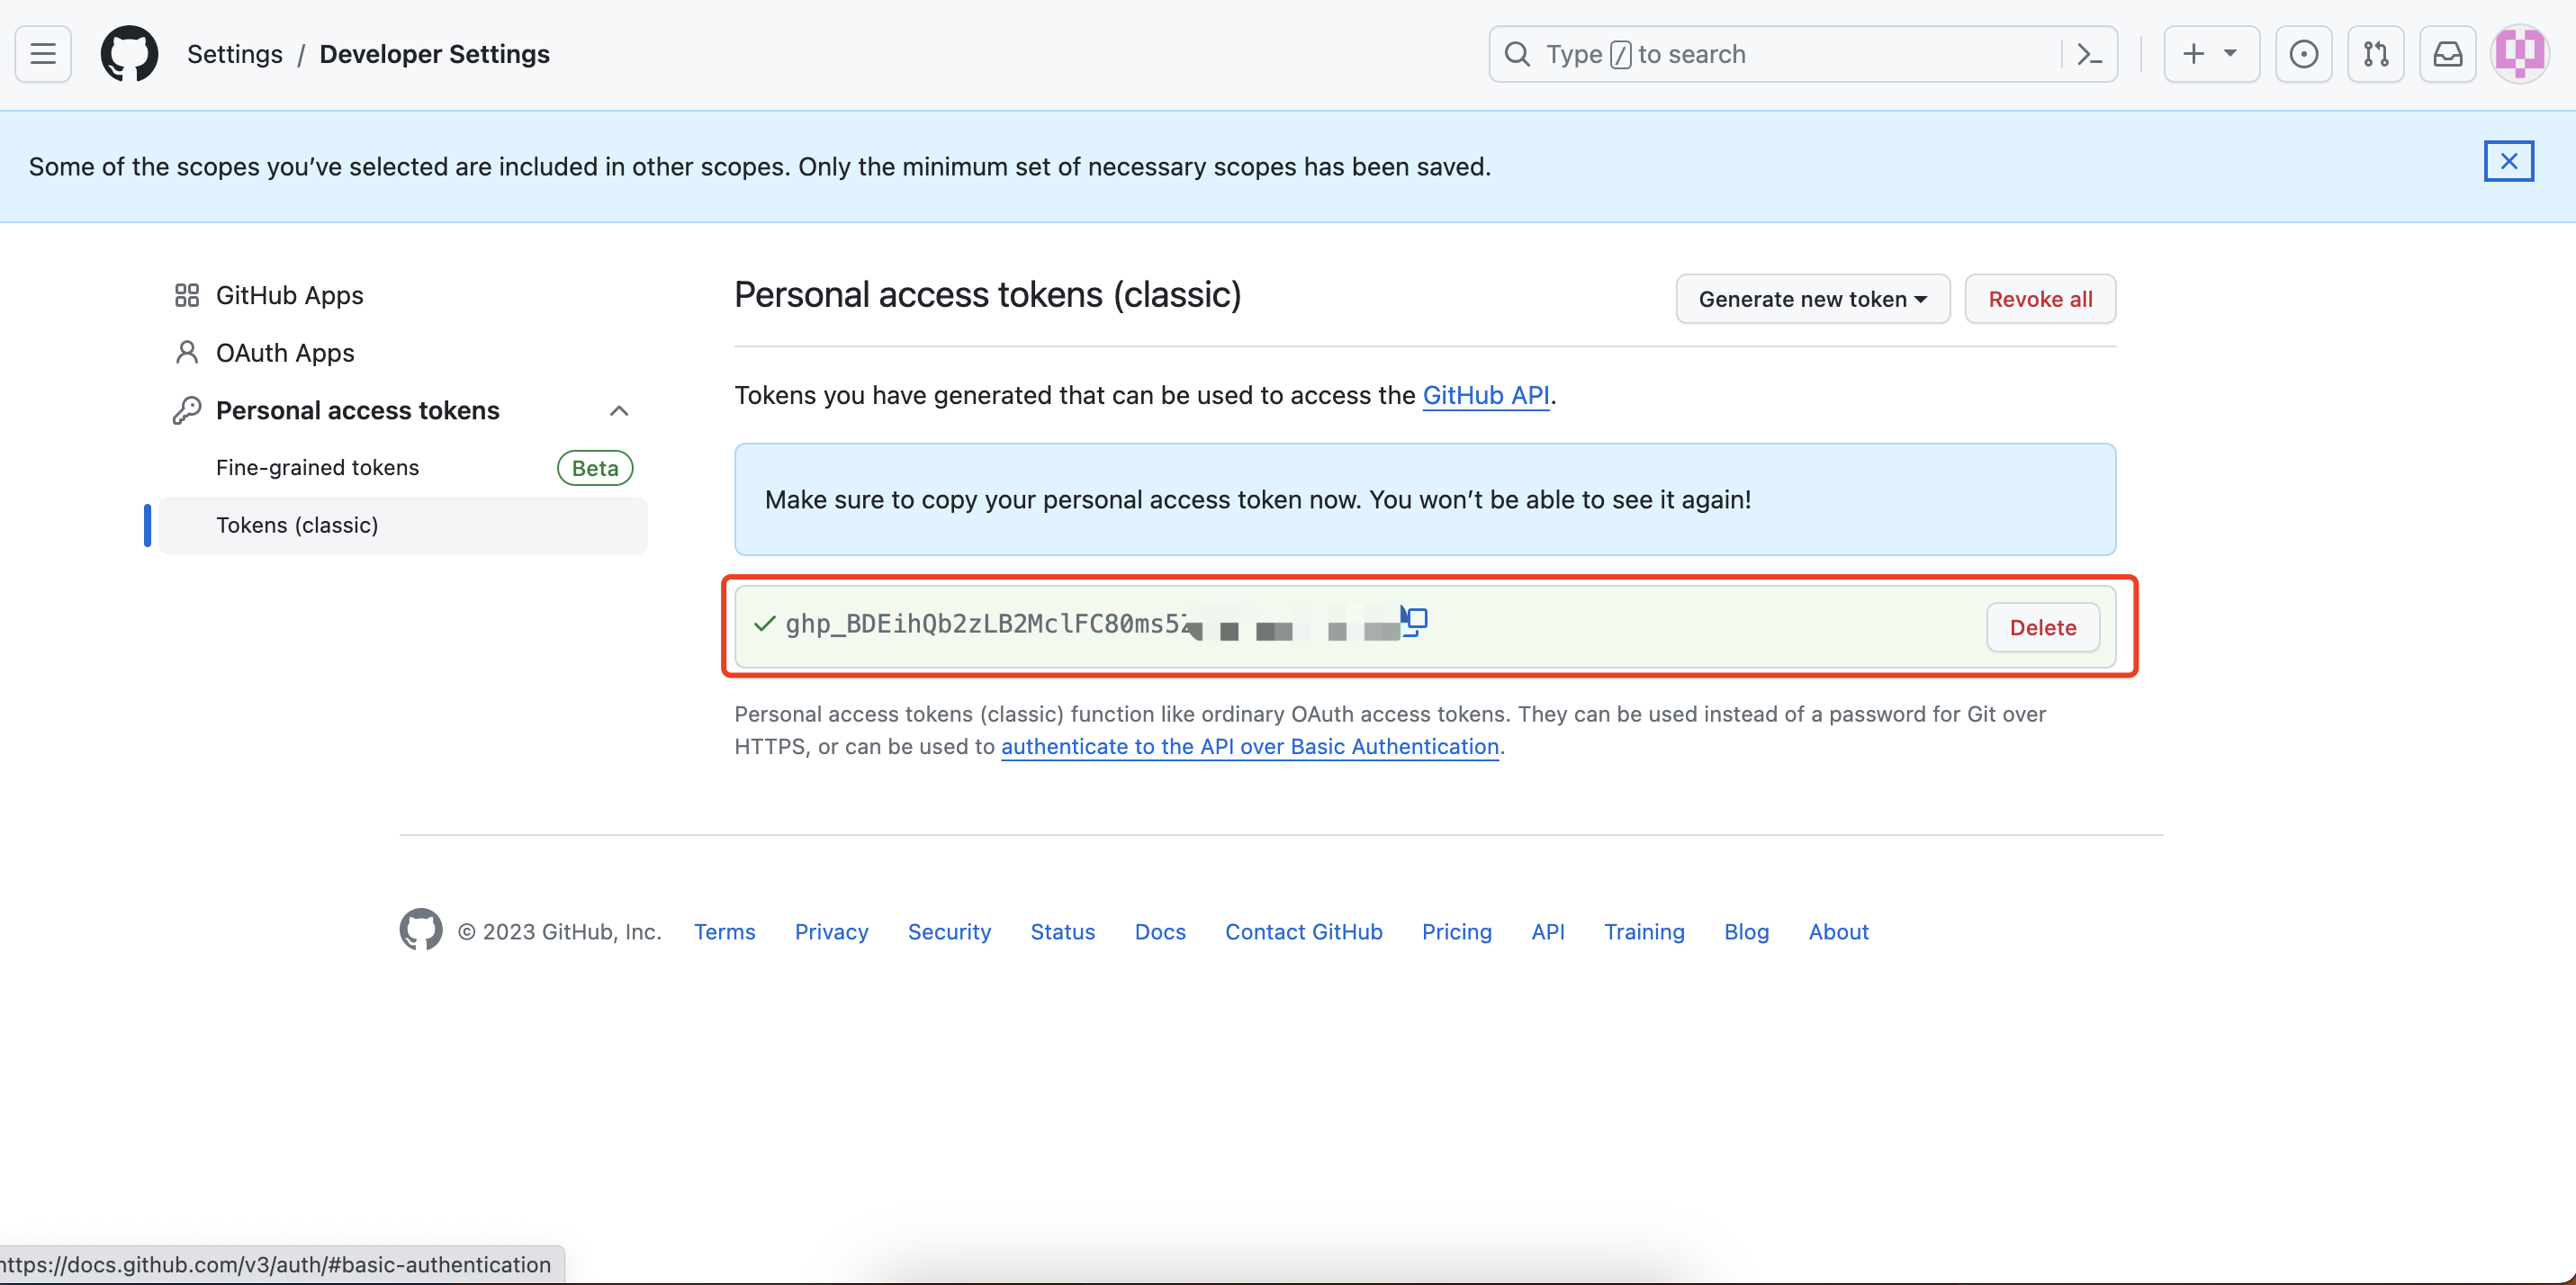Open the plus create-new dropdown

coord(2210,54)
